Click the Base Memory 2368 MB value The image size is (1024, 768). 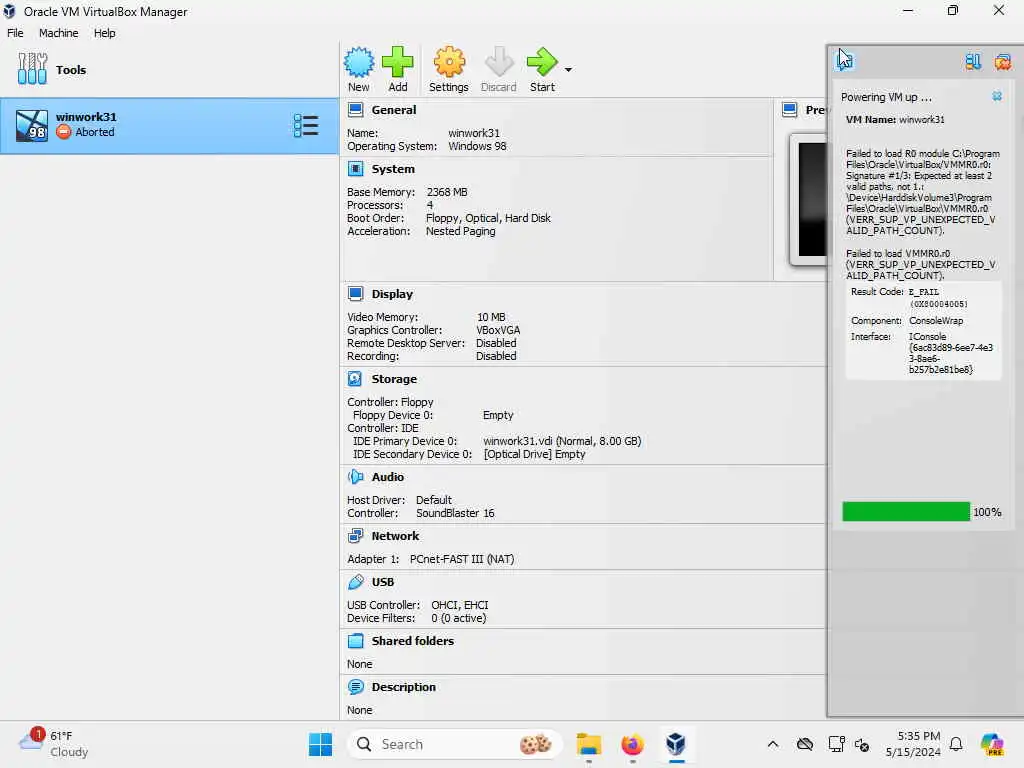[447, 192]
